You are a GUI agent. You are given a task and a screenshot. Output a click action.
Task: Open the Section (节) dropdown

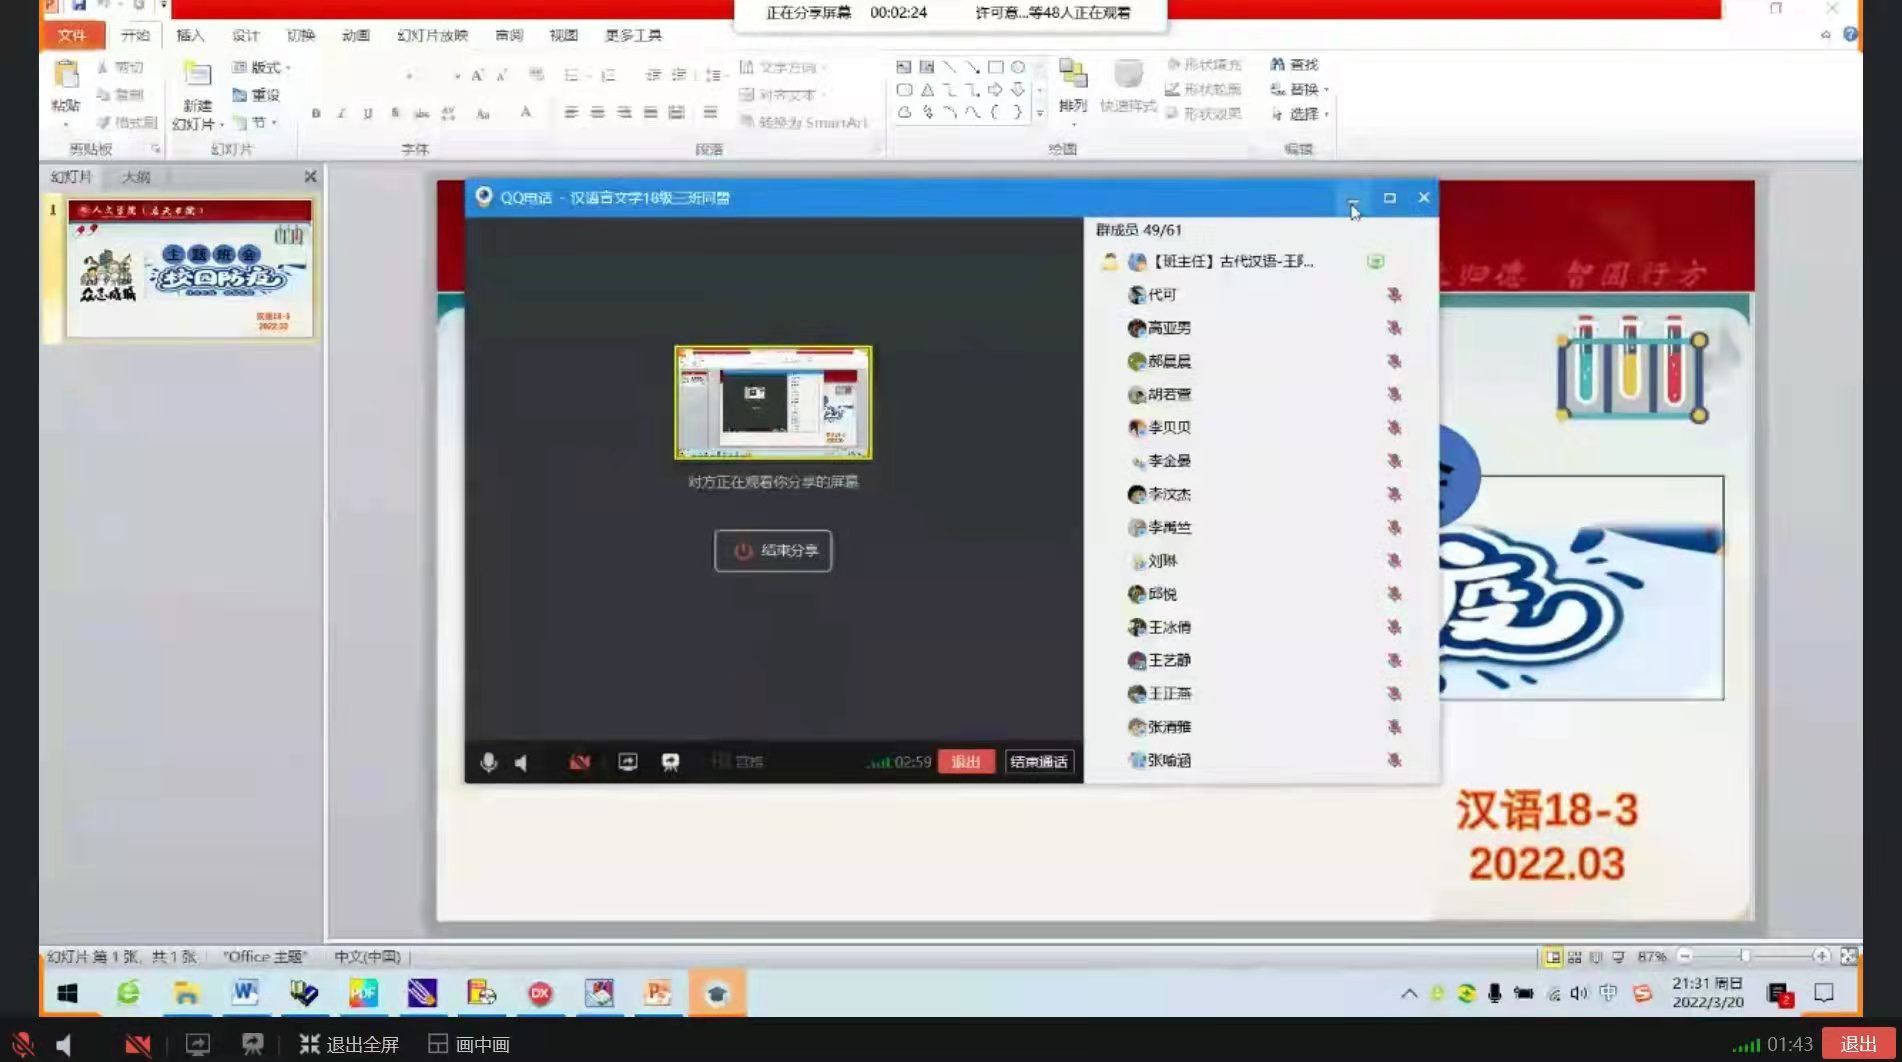click(261, 122)
